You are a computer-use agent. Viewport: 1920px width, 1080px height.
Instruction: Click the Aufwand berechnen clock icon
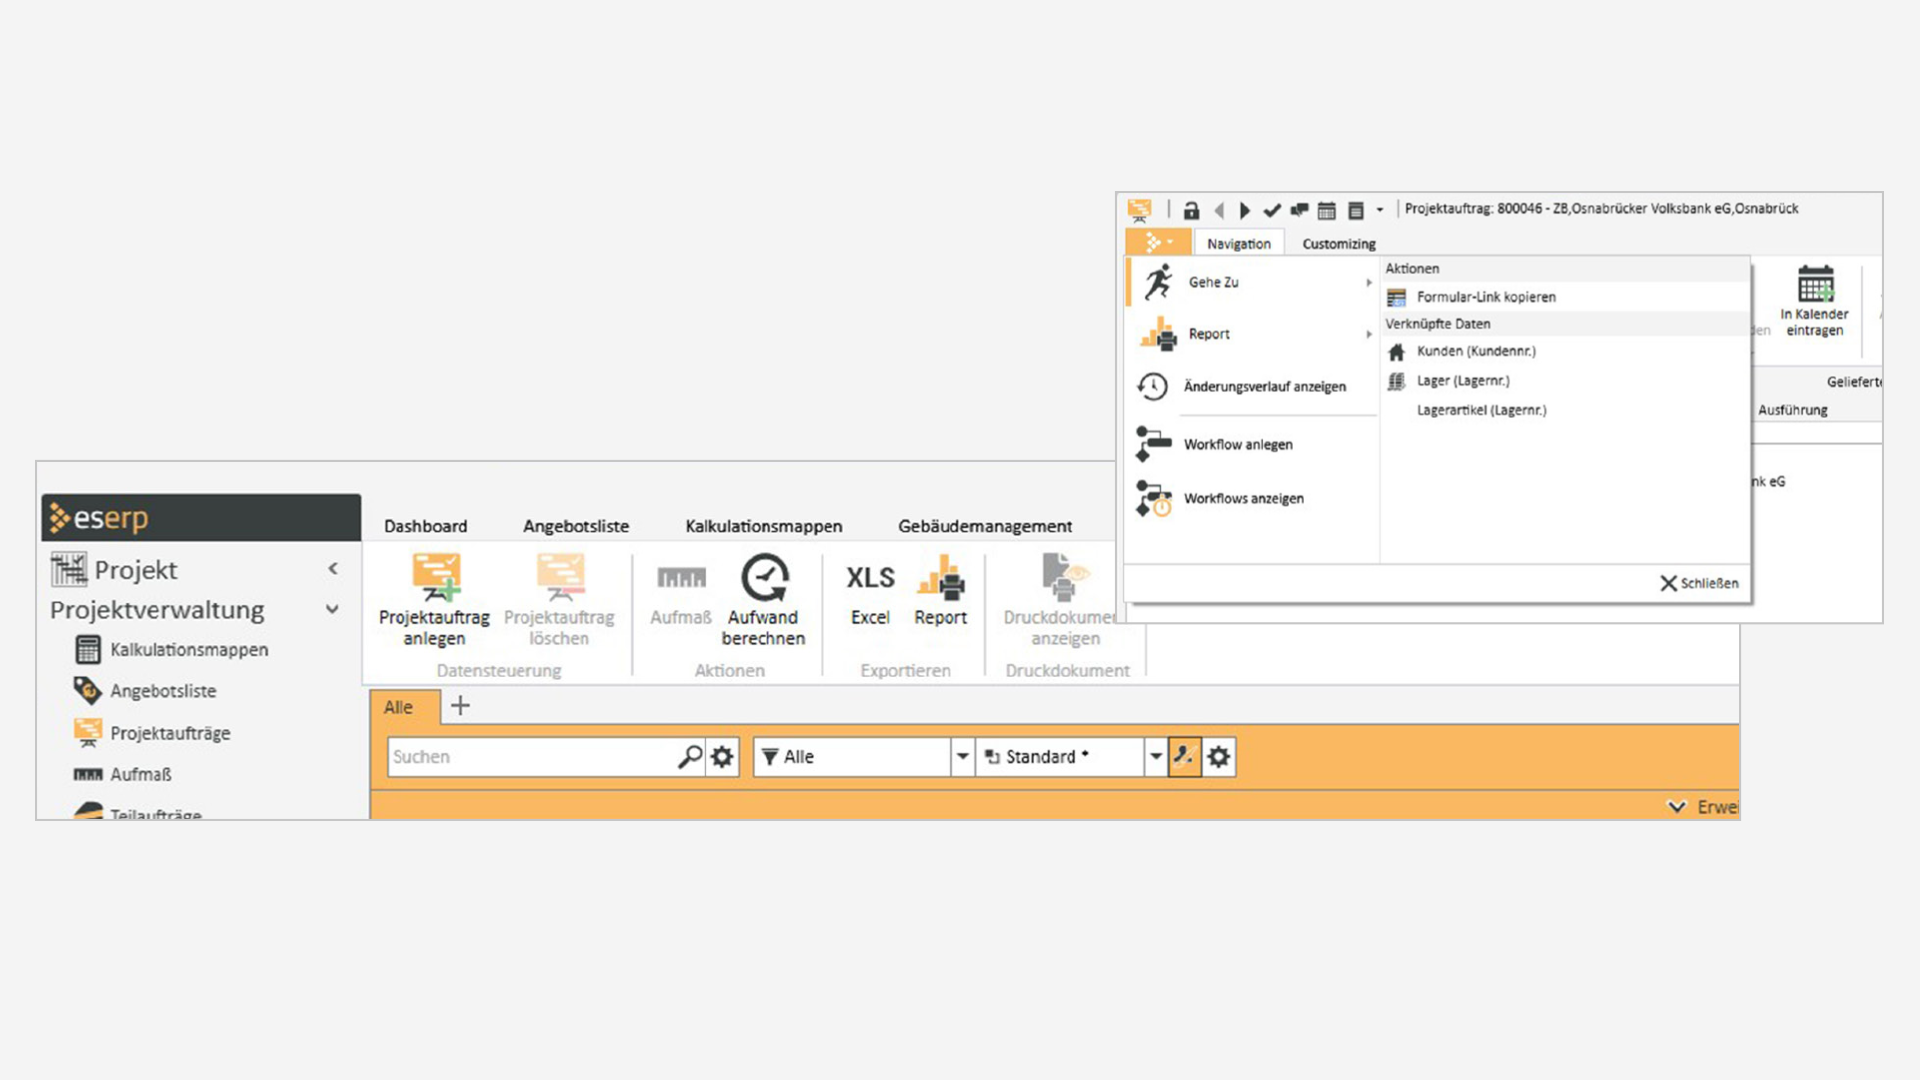(x=764, y=577)
